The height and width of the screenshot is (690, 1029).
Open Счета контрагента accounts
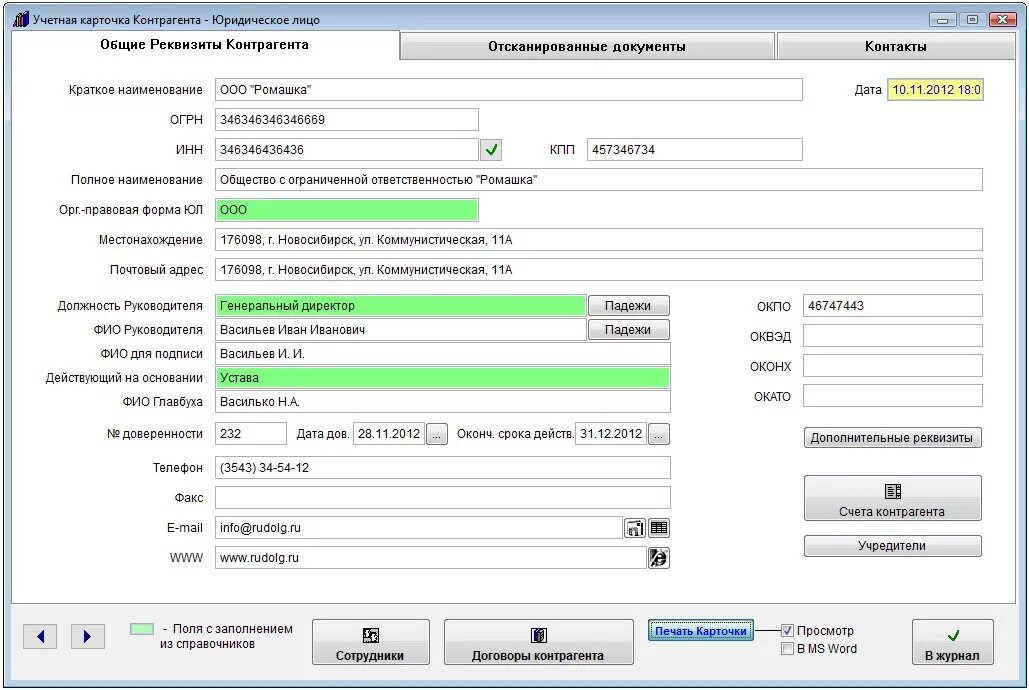coord(892,498)
